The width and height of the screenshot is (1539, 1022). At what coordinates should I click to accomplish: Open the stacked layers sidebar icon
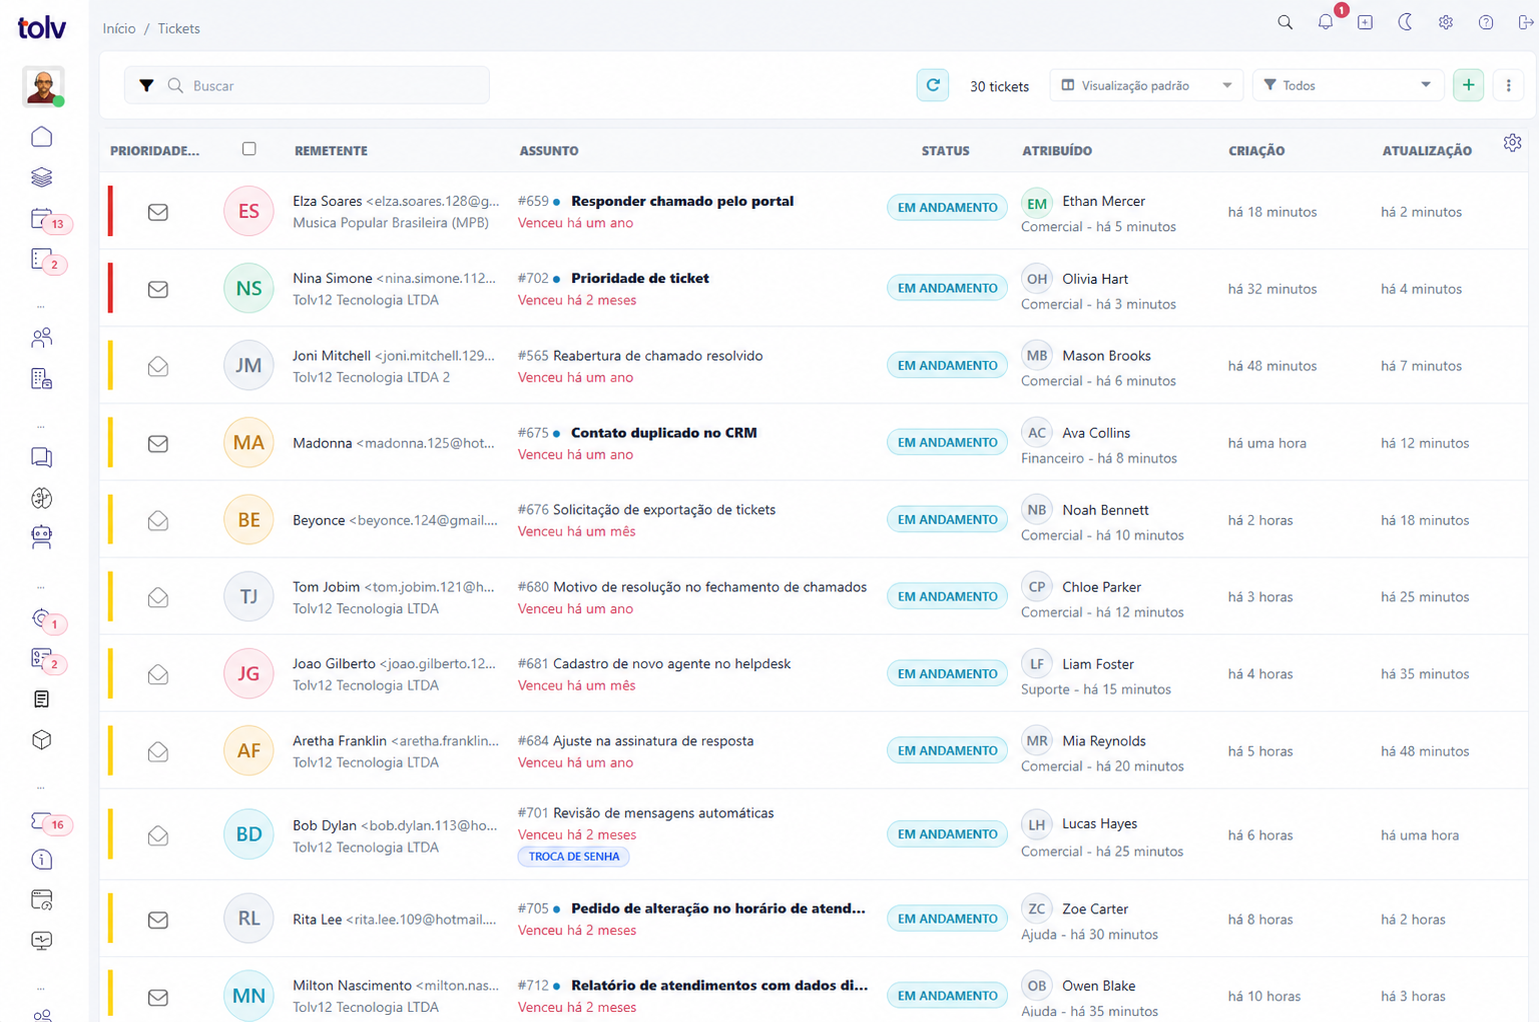41,177
